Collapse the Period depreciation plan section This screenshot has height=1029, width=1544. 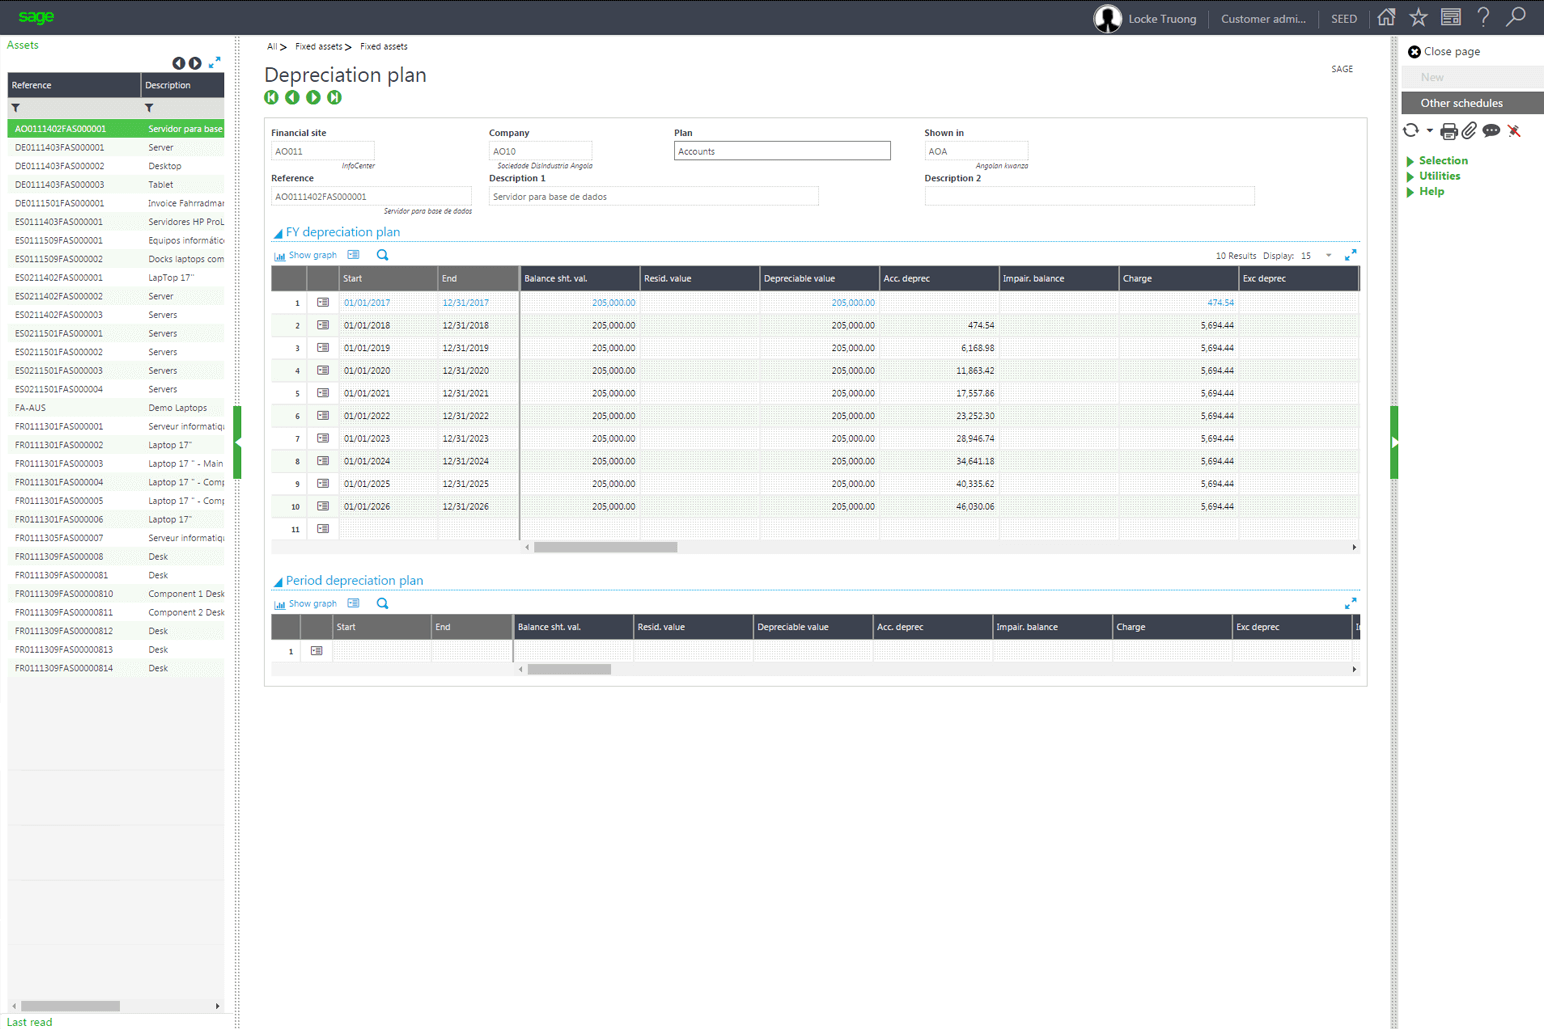(x=278, y=581)
